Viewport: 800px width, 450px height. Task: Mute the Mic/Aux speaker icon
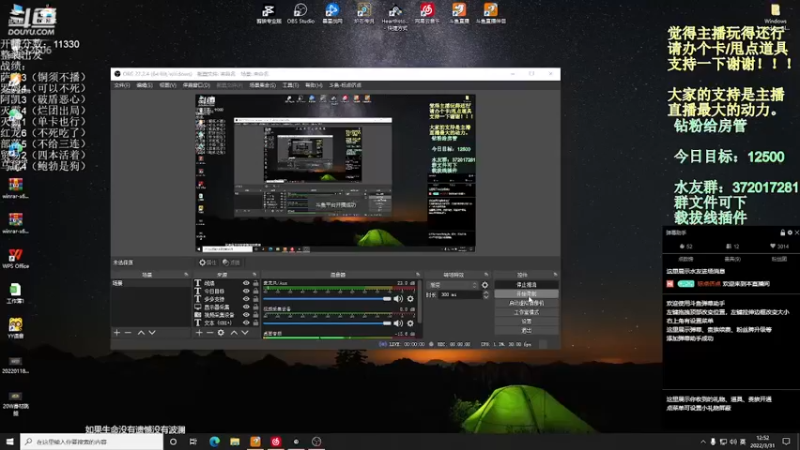tap(398, 299)
